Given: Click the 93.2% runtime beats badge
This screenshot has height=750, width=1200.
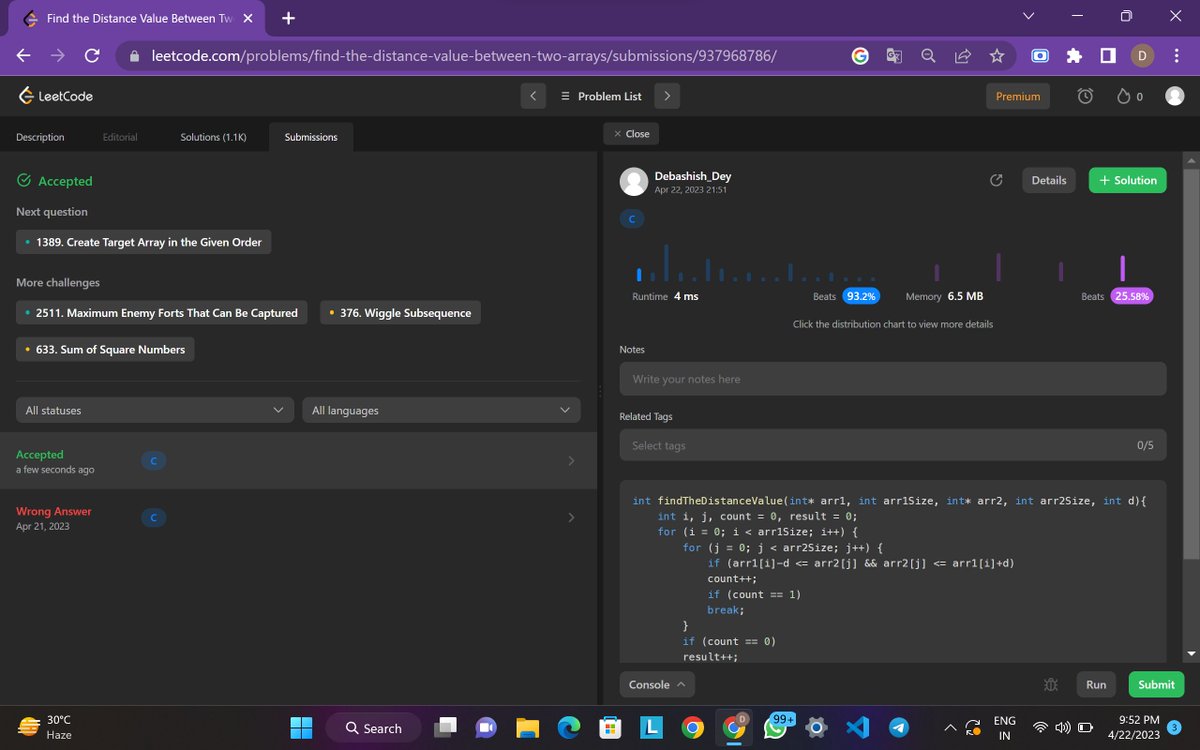Looking at the screenshot, I should [x=861, y=296].
